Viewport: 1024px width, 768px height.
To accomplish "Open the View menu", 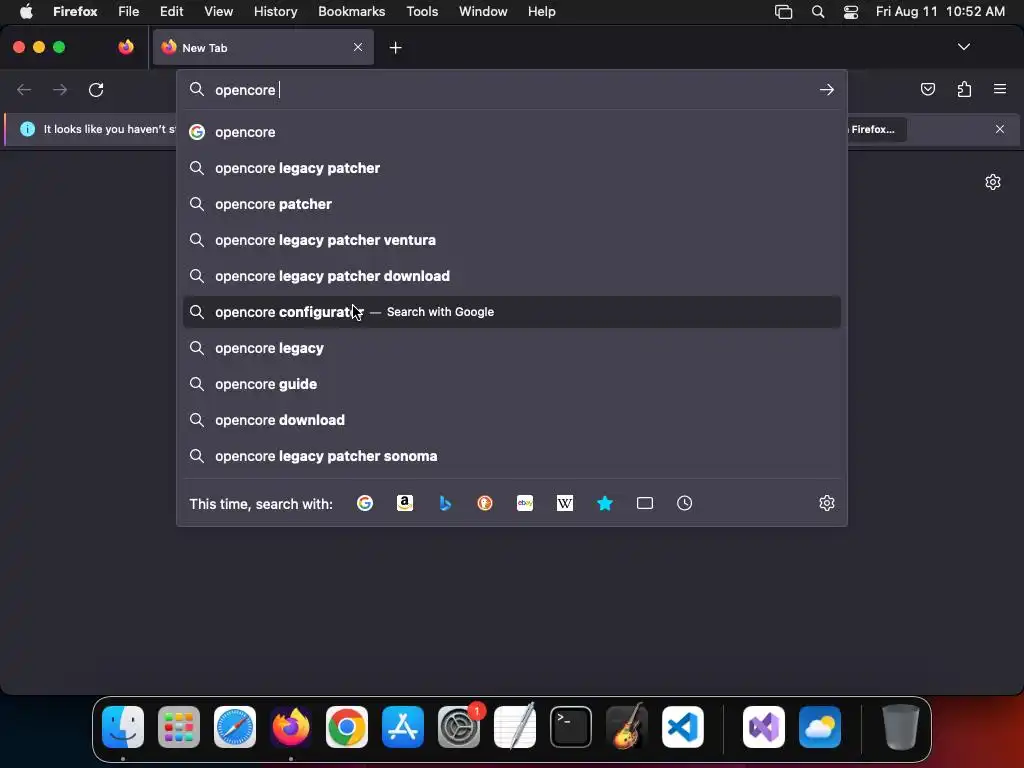I will click(218, 11).
